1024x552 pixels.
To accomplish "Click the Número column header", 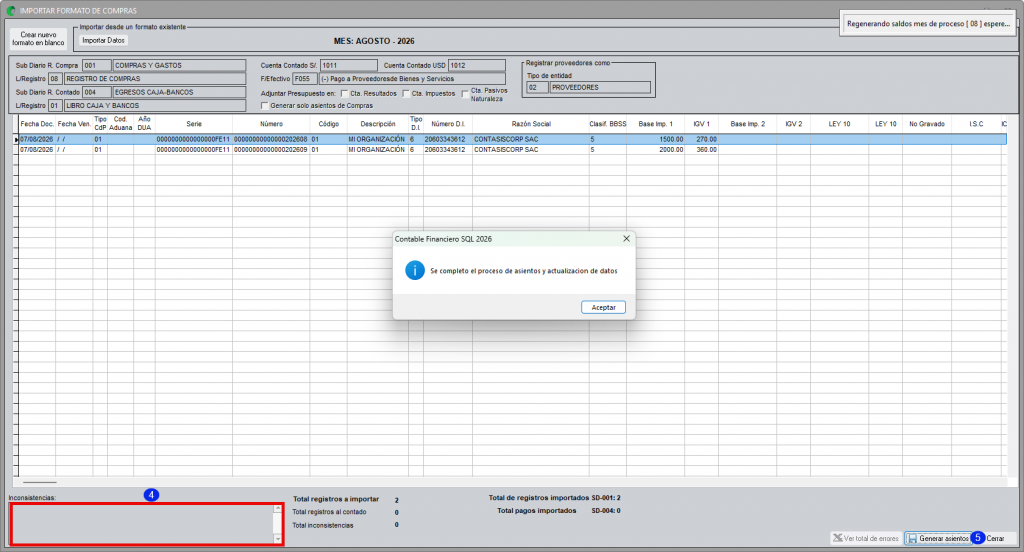I will 271,123.
